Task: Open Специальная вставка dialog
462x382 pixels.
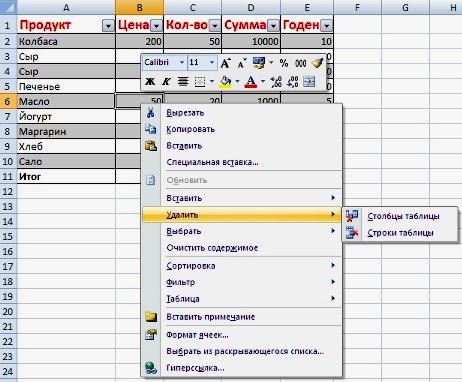Action: tap(241, 162)
